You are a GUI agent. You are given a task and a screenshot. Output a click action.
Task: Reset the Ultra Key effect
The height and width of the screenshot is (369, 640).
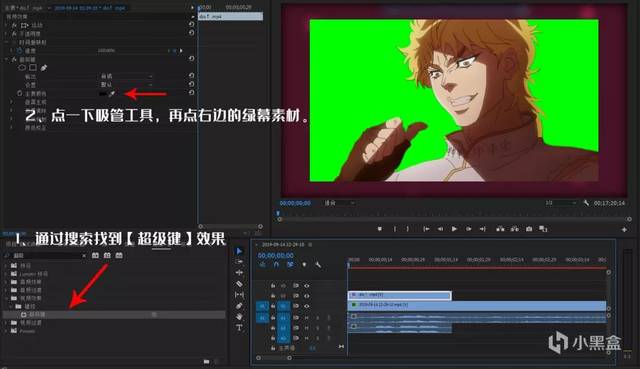click(191, 59)
